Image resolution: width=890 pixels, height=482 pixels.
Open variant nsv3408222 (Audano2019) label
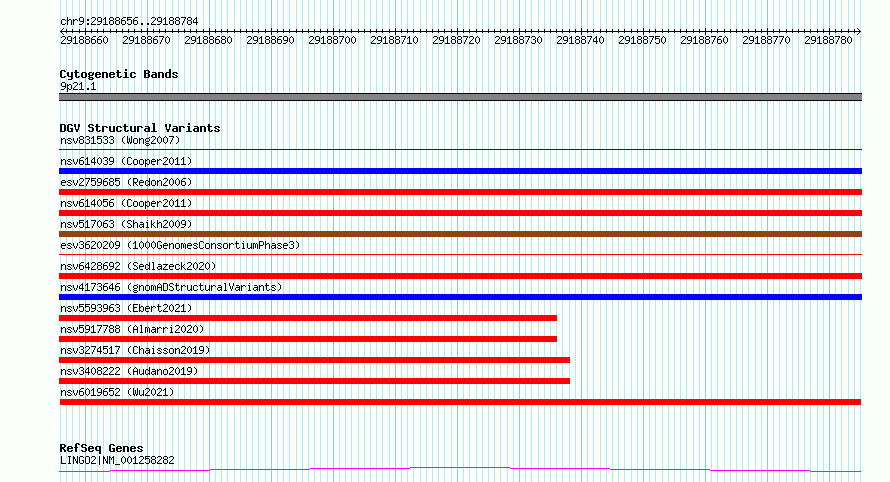(129, 371)
